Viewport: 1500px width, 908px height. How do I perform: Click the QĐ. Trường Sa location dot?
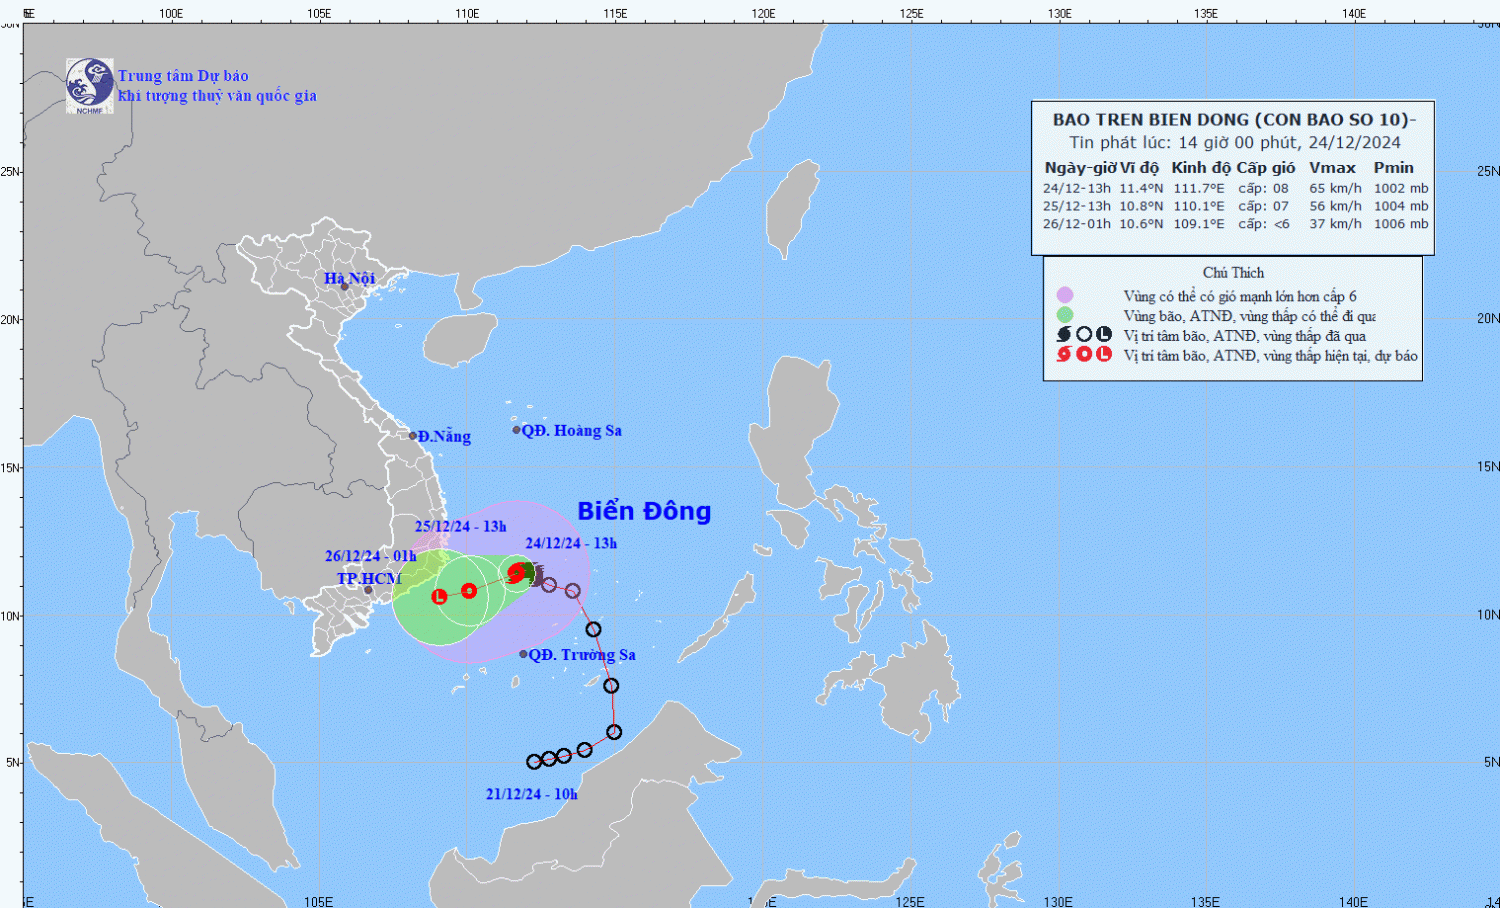pos(523,654)
